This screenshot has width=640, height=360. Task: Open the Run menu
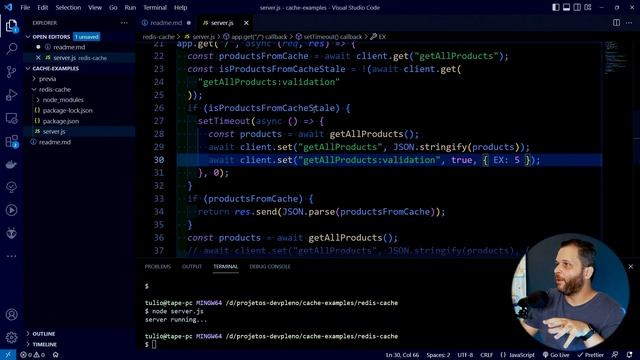coord(130,7)
